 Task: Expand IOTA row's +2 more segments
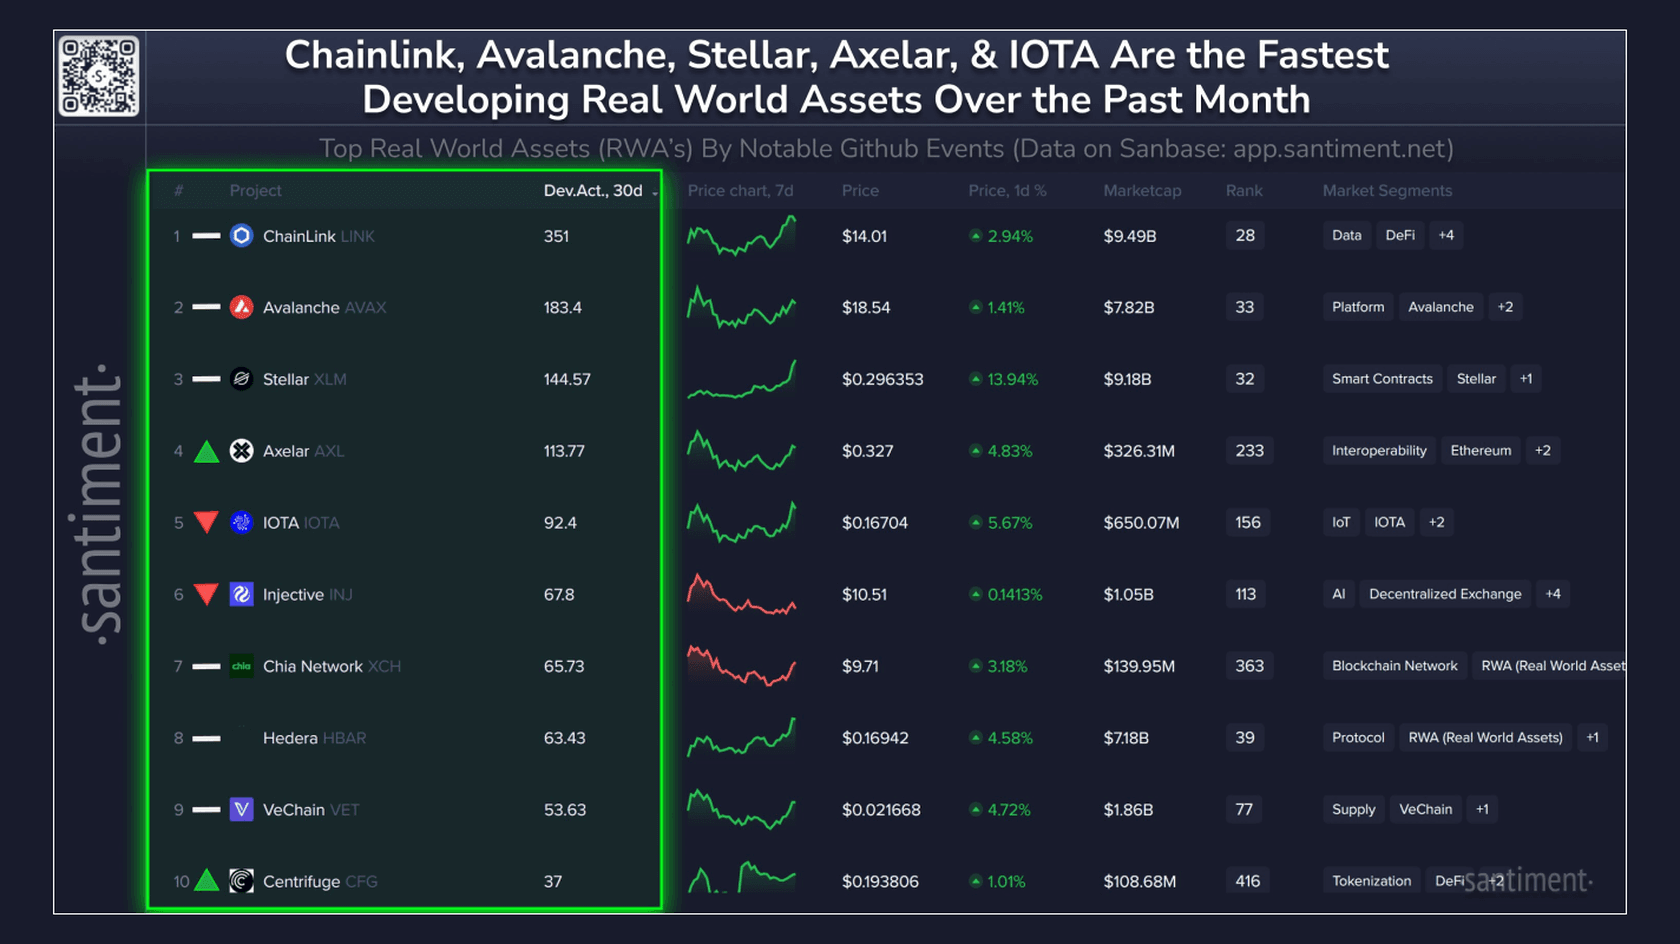pos(1437,522)
